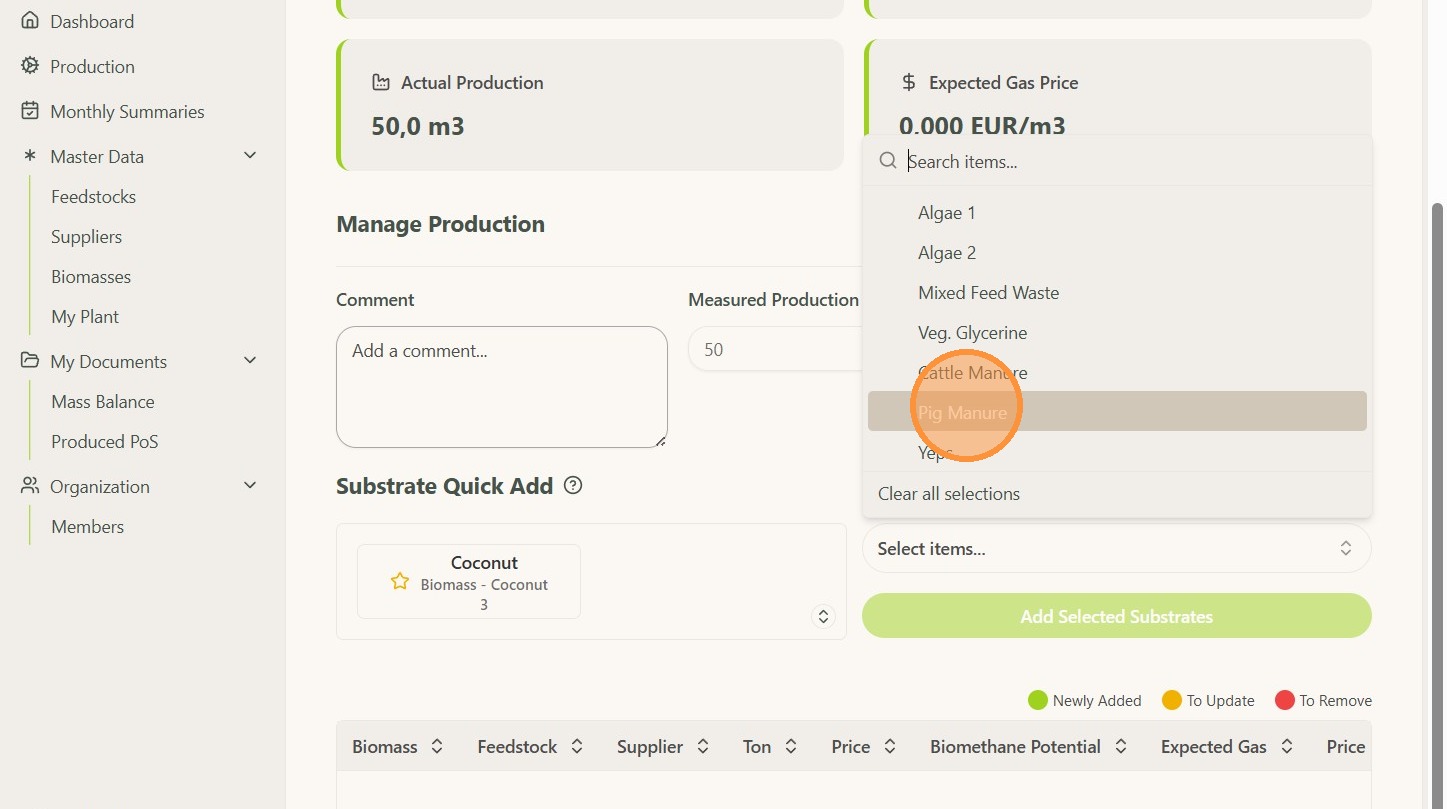The image size is (1447, 809).
Task: Open the Mass Balance page
Action: [x=103, y=401]
